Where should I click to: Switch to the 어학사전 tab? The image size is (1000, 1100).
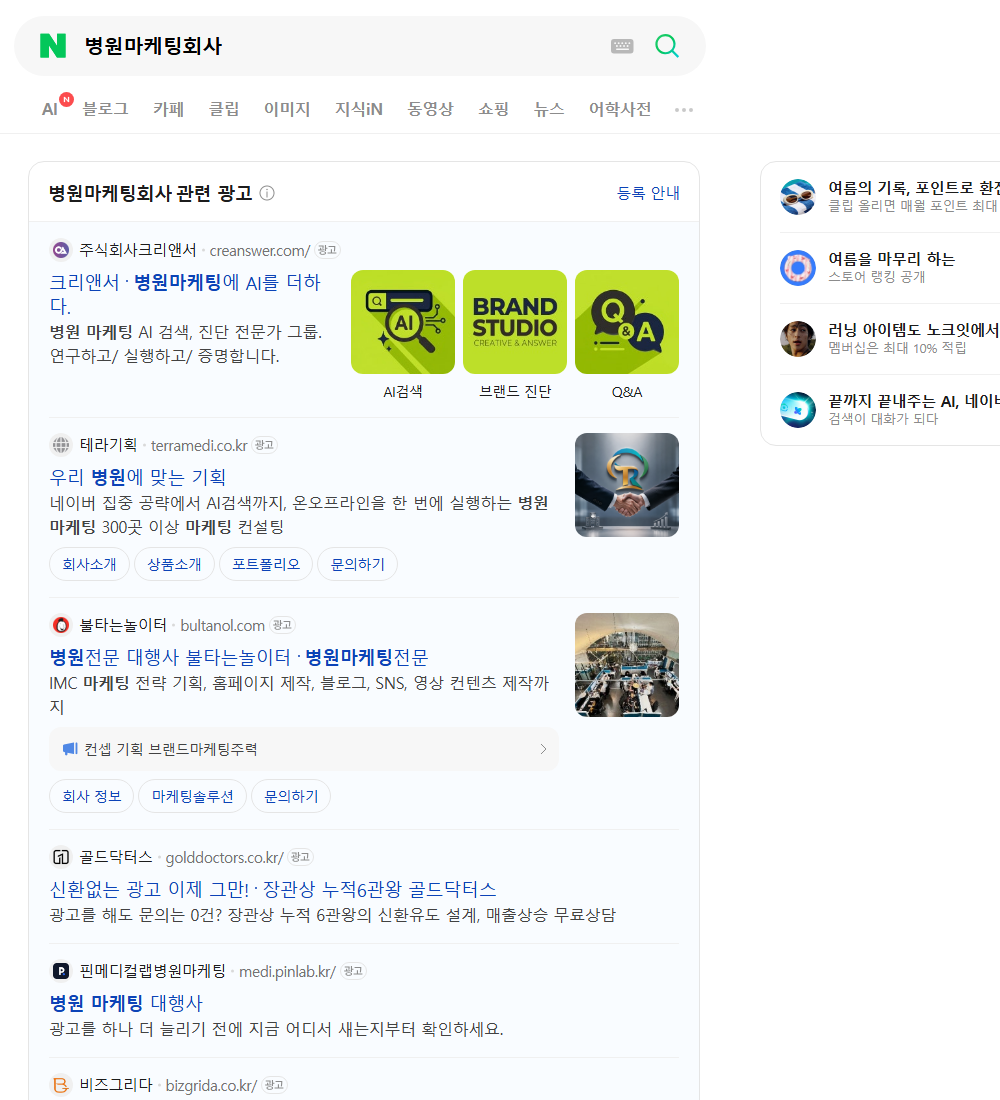click(620, 109)
